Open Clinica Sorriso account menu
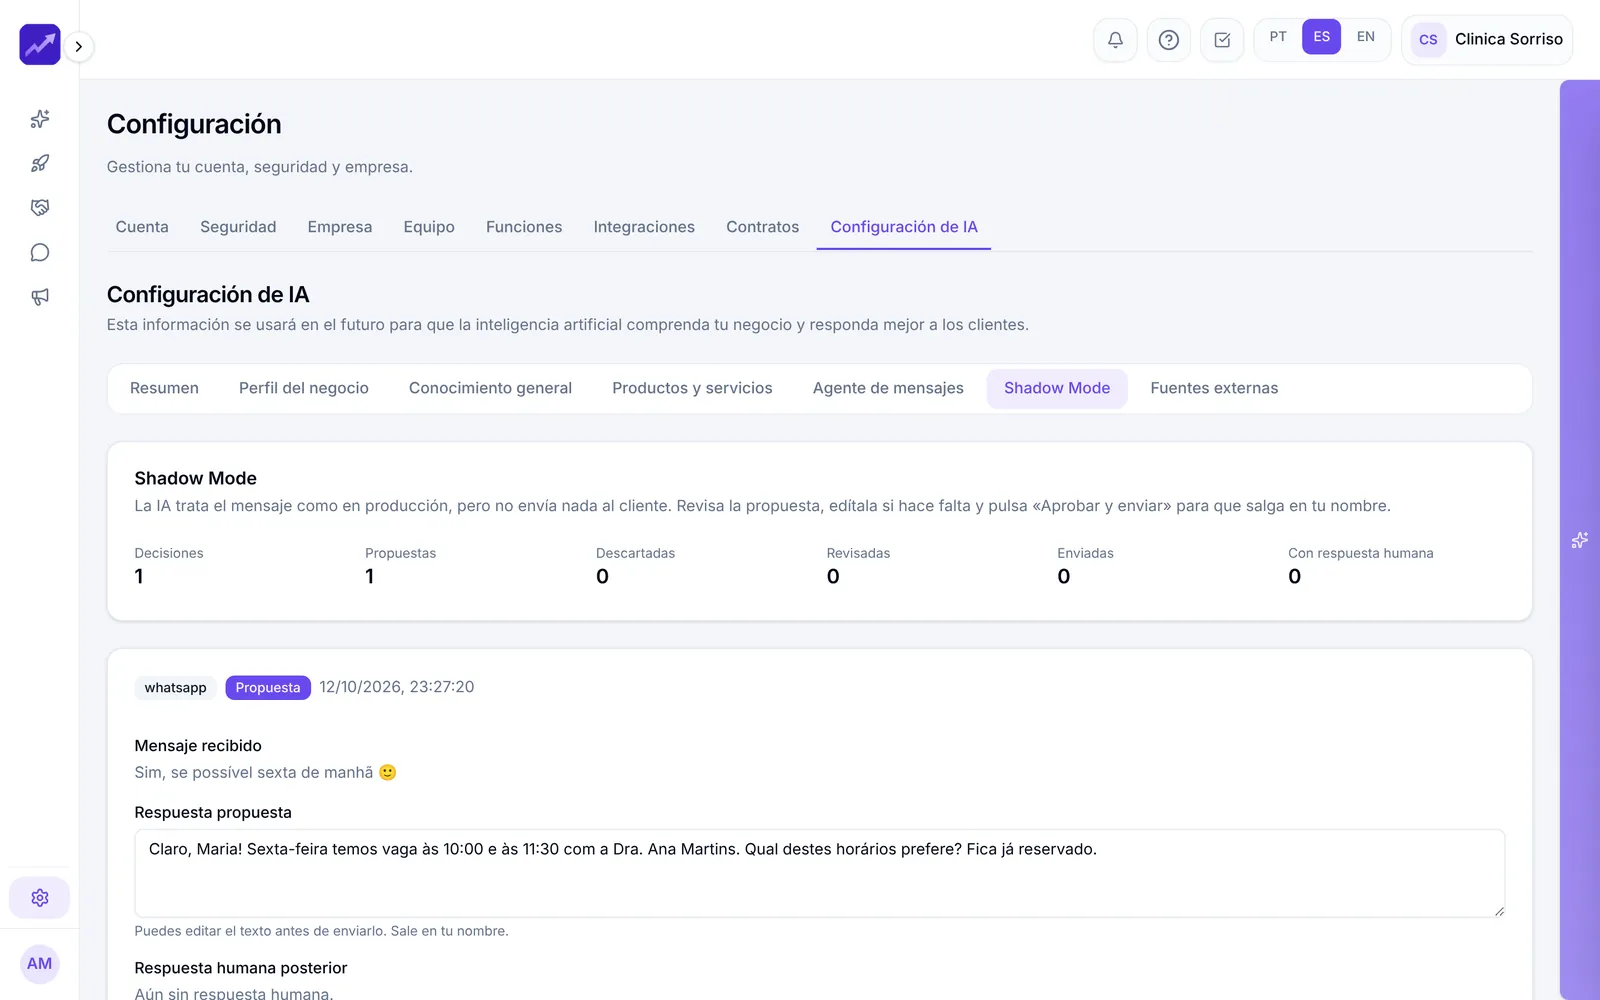 coord(1487,40)
